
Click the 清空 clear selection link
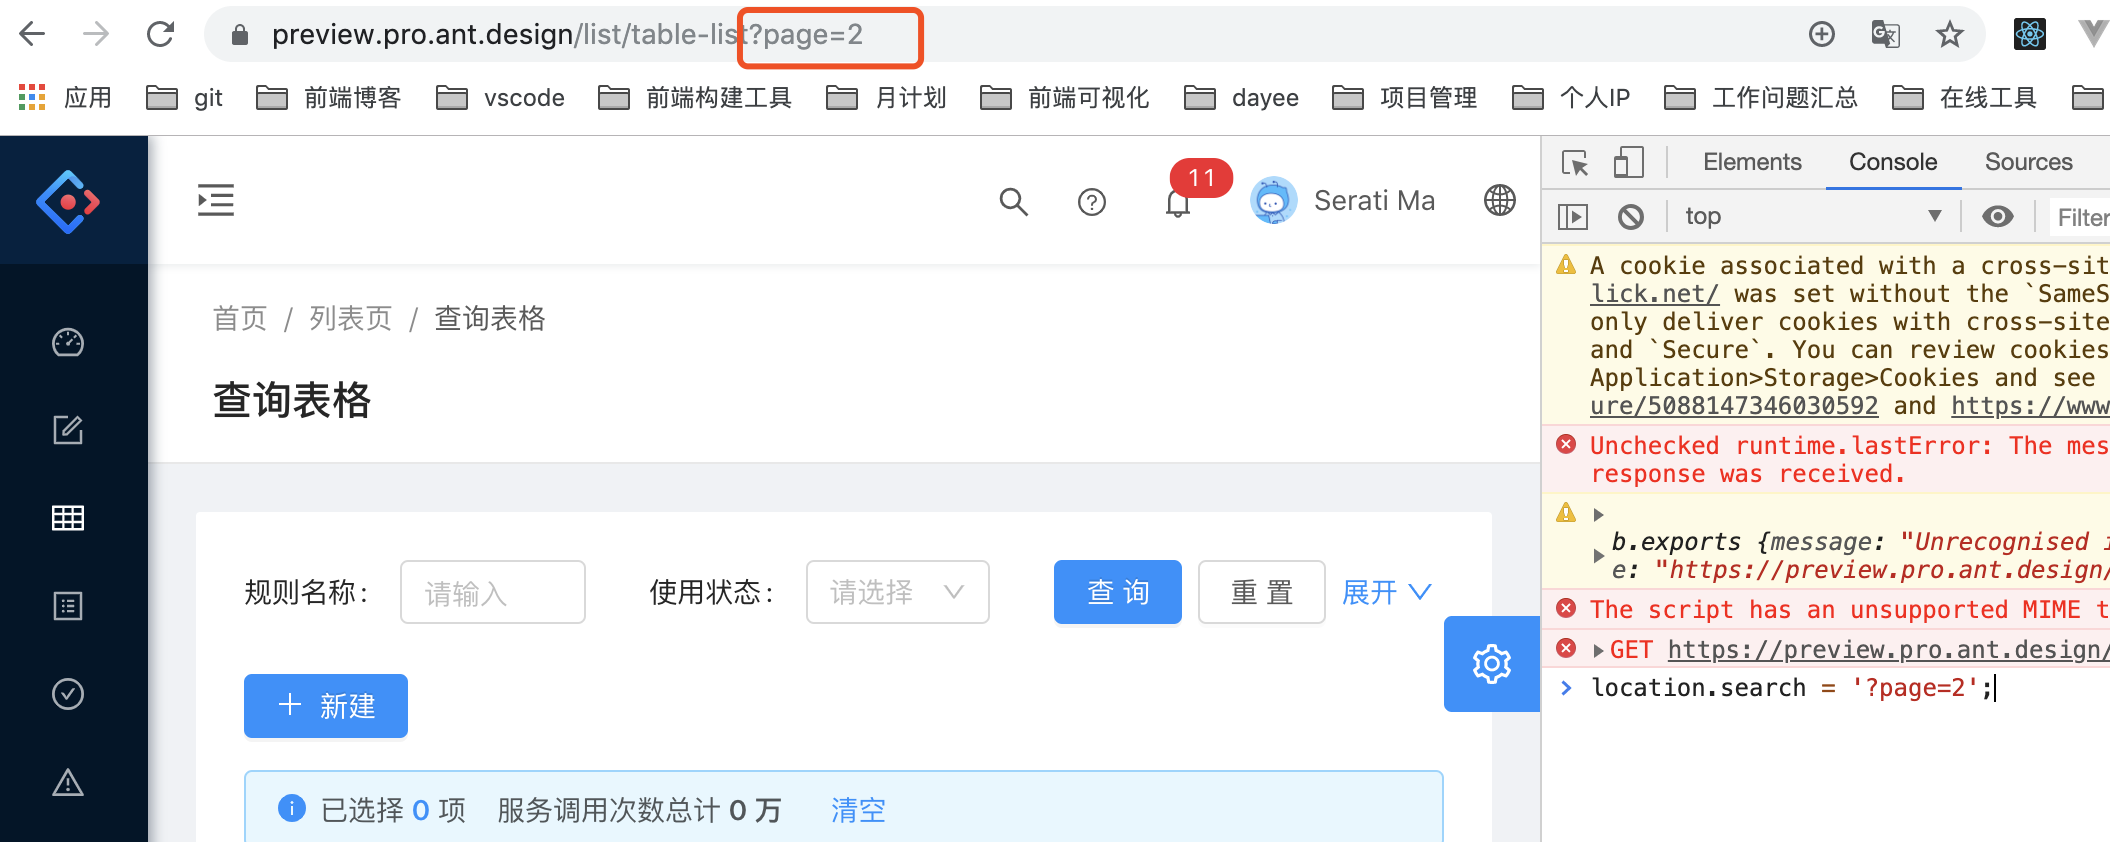click(x=858, y=810)
